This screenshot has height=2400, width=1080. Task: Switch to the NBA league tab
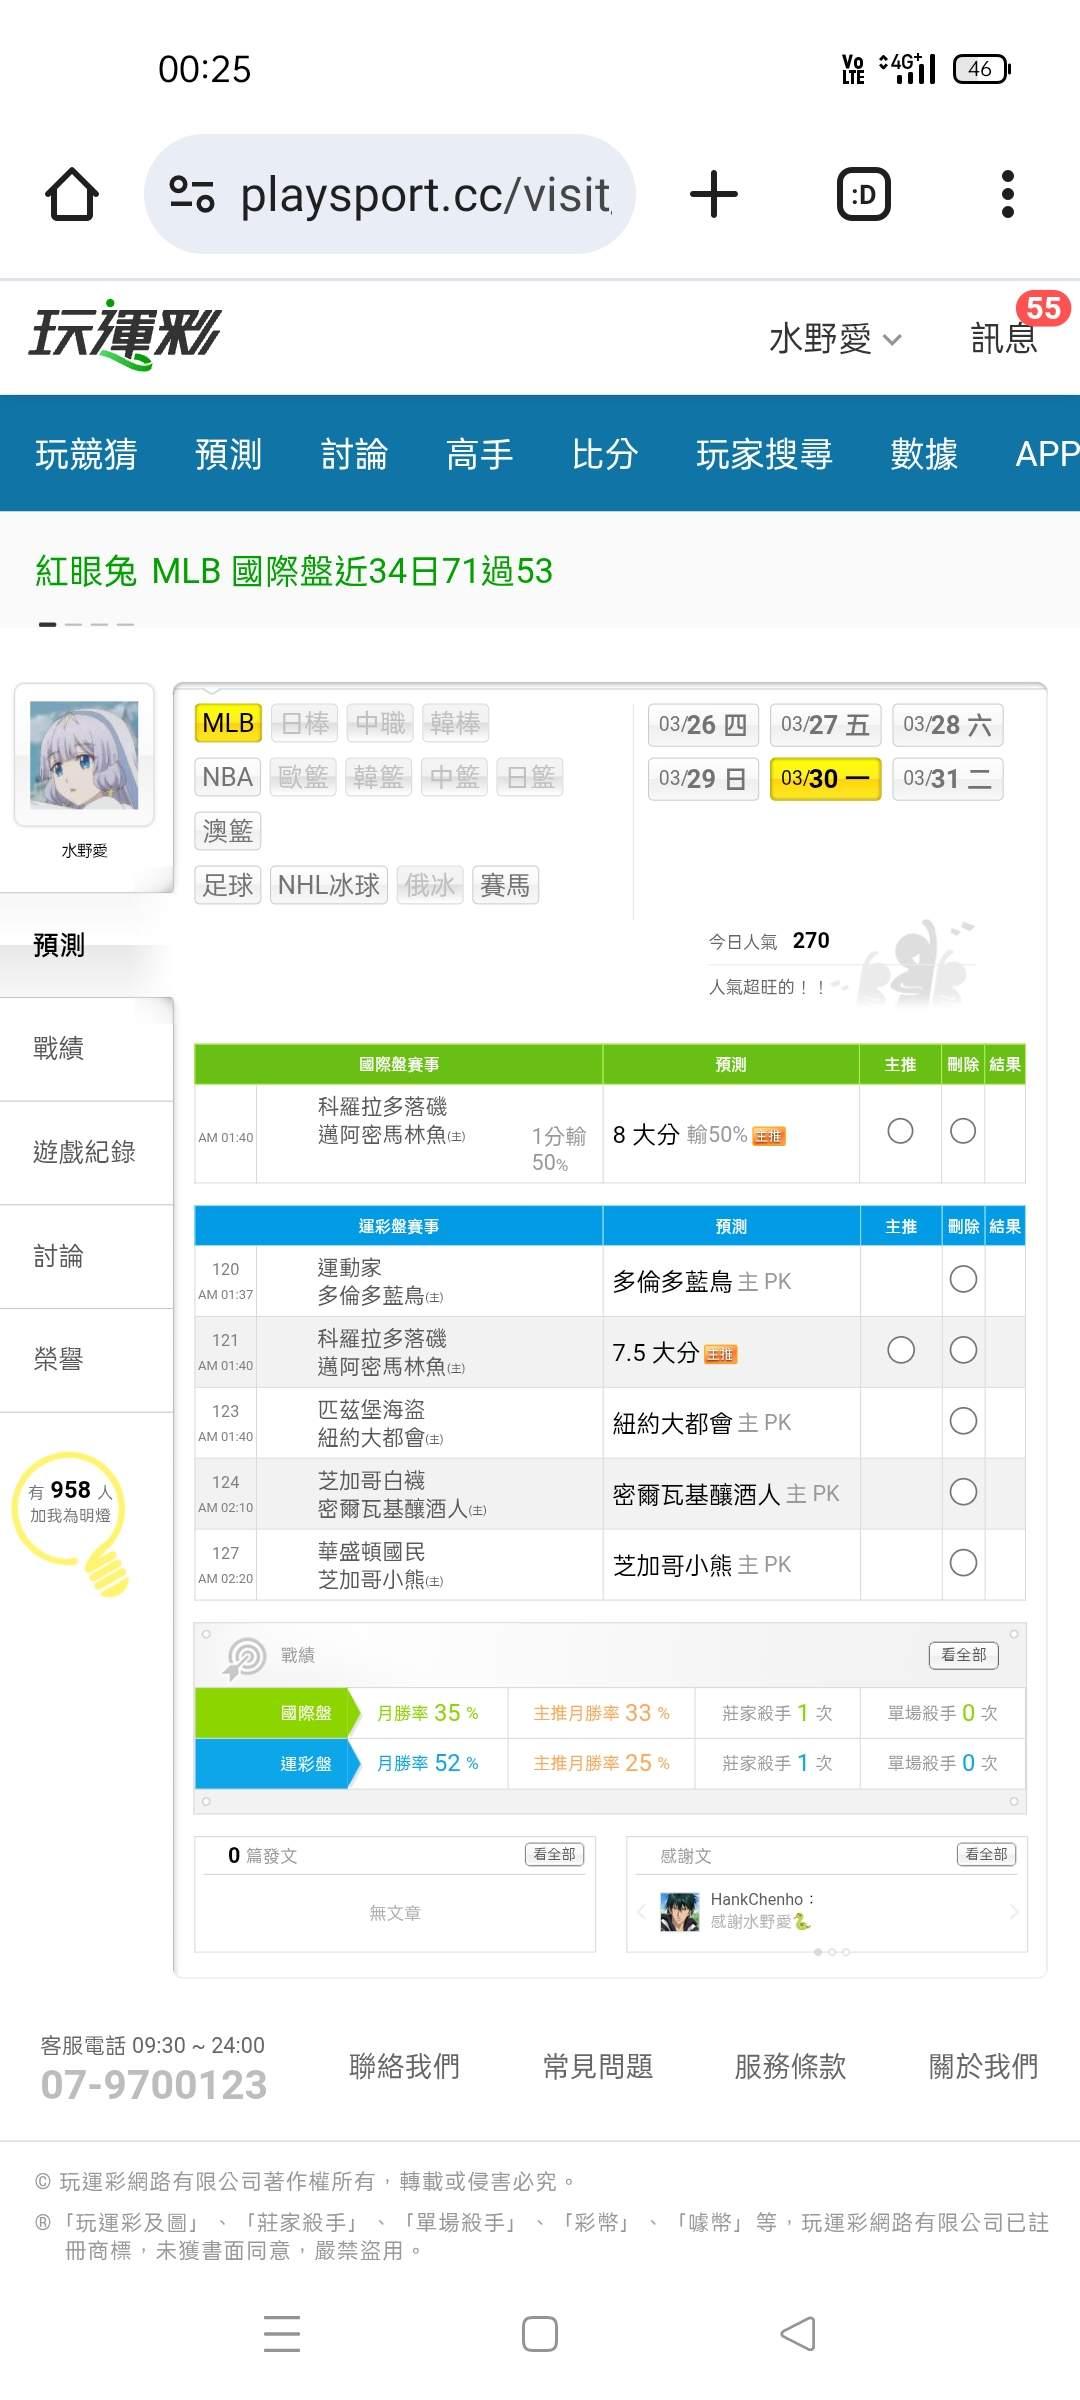click(227, 777)
